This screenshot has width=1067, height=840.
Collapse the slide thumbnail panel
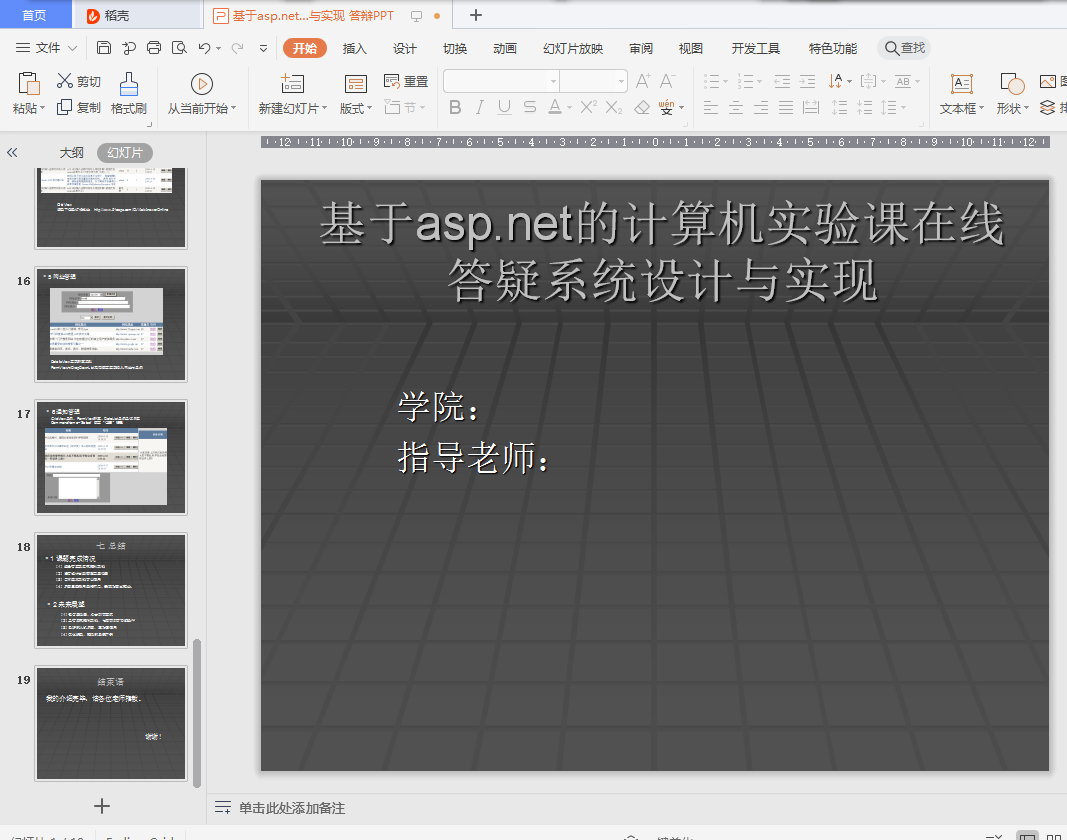pos(12,152)
